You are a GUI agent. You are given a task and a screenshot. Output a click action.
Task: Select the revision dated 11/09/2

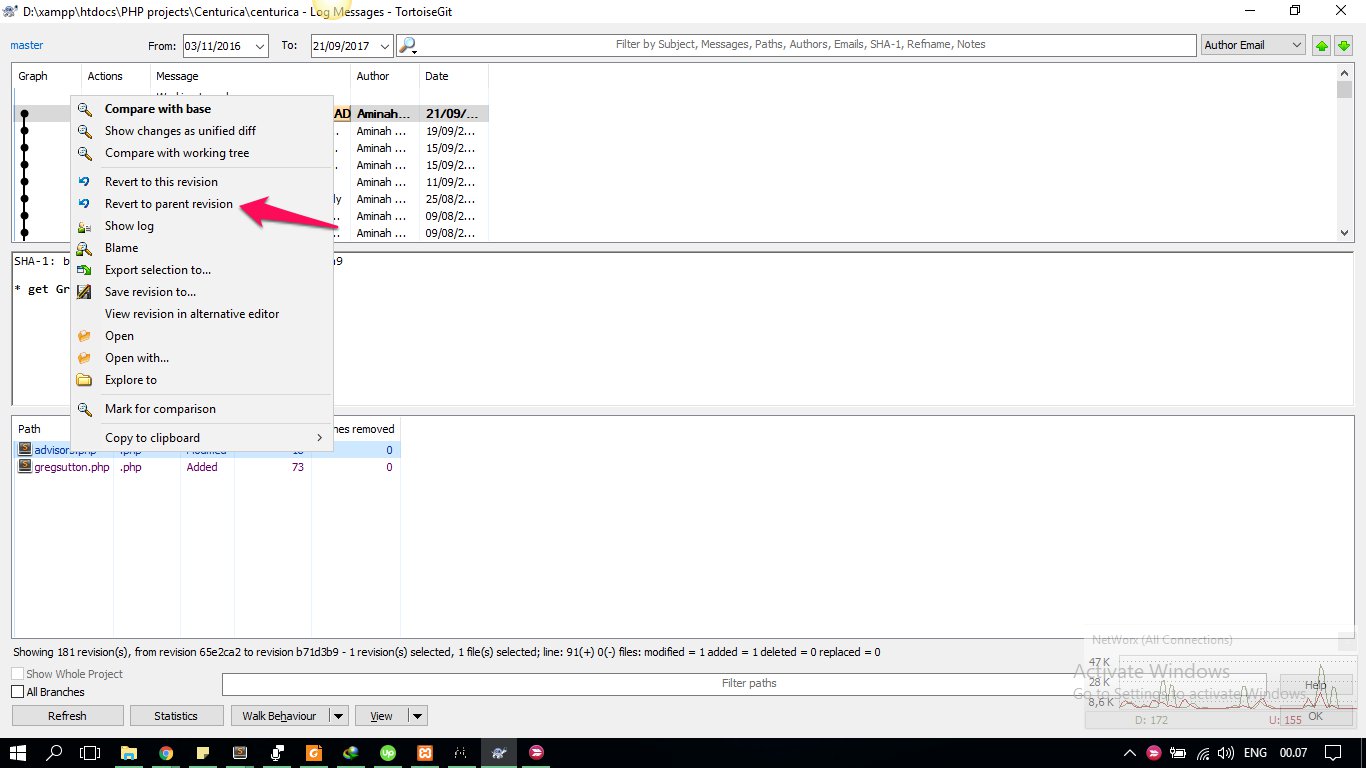pos(252,182)
